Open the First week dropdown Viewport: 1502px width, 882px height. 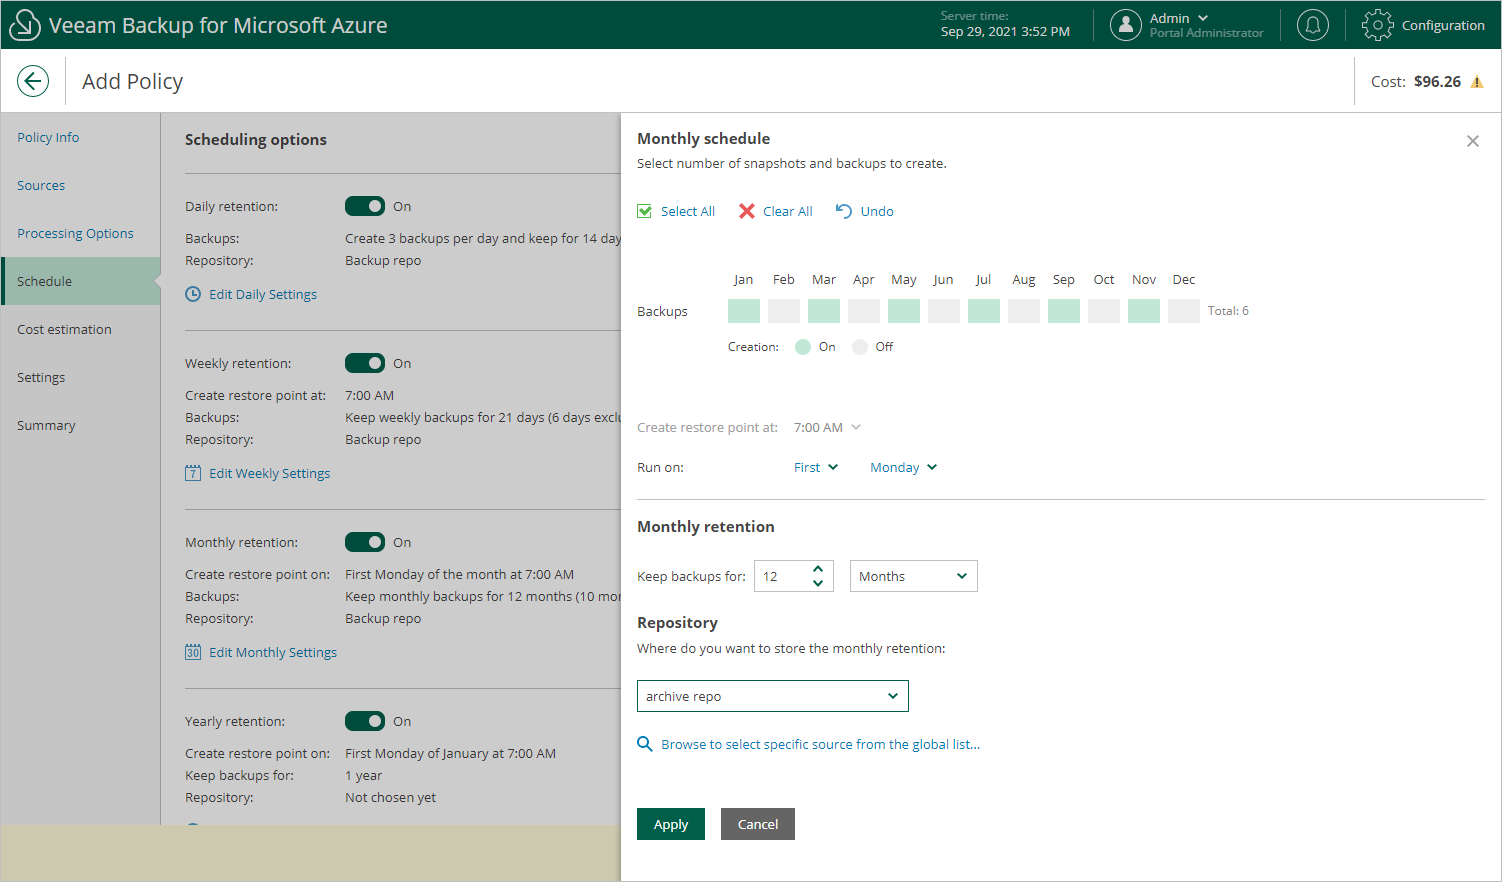click(816, 467)
